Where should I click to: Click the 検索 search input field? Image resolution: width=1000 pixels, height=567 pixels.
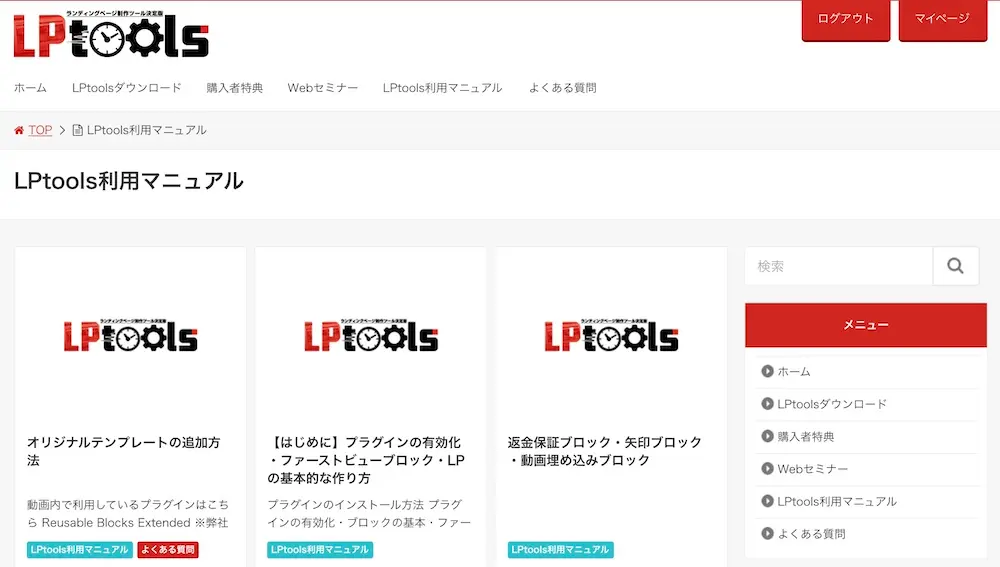(839, 266)
